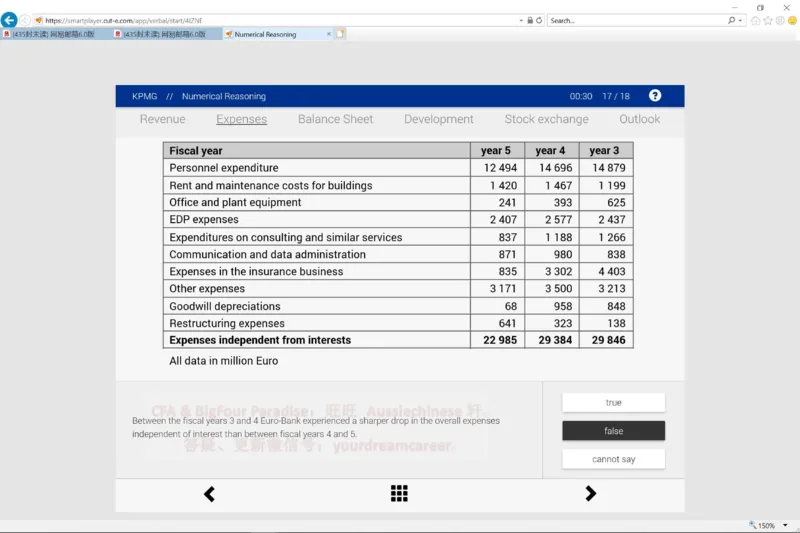The image size is (800, 533).
Task: Click the 150% zoom level value
Action: [x=766, y=525]
